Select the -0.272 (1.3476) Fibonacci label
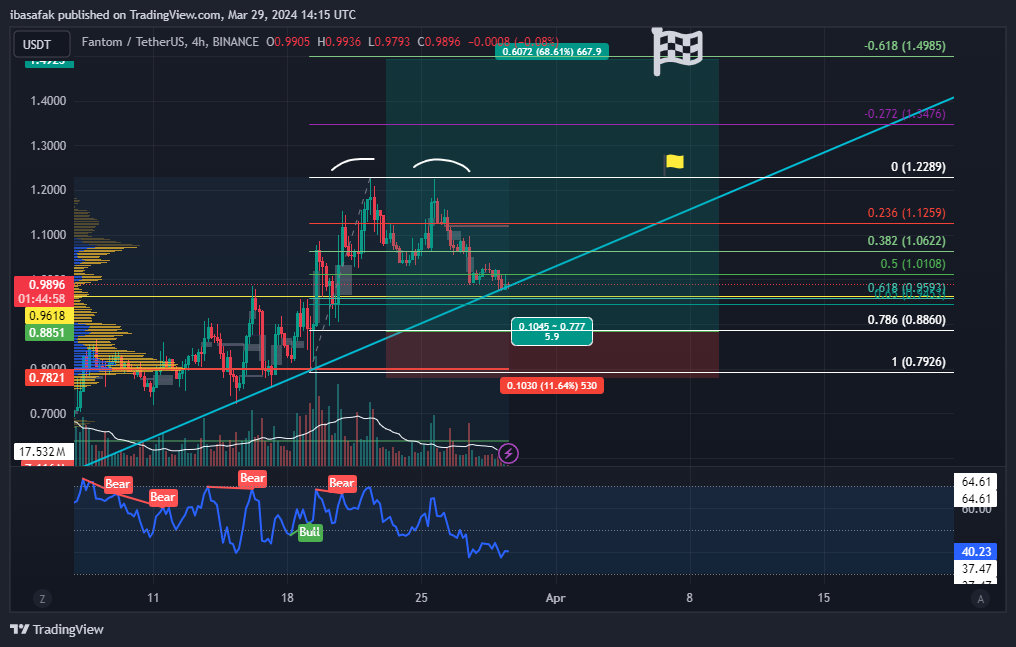The height and width of the screenshot is (647, 1016). click(905, 114)
